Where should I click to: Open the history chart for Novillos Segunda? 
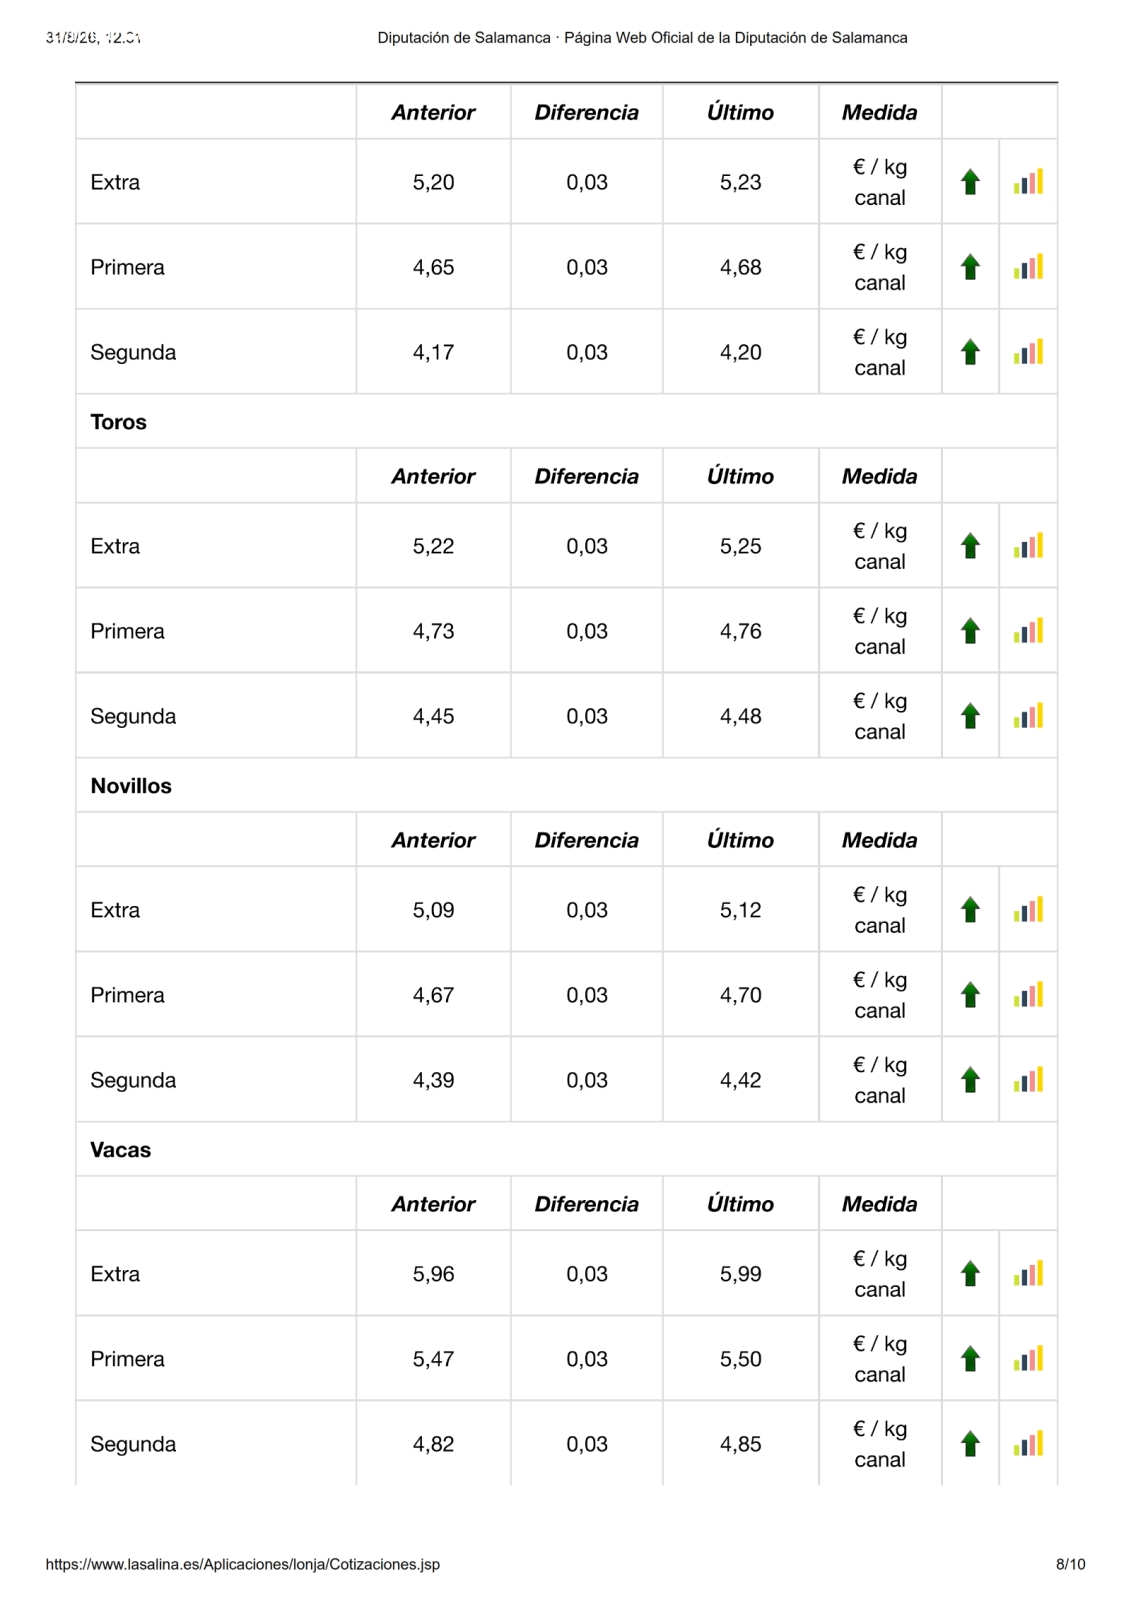1028,1080
